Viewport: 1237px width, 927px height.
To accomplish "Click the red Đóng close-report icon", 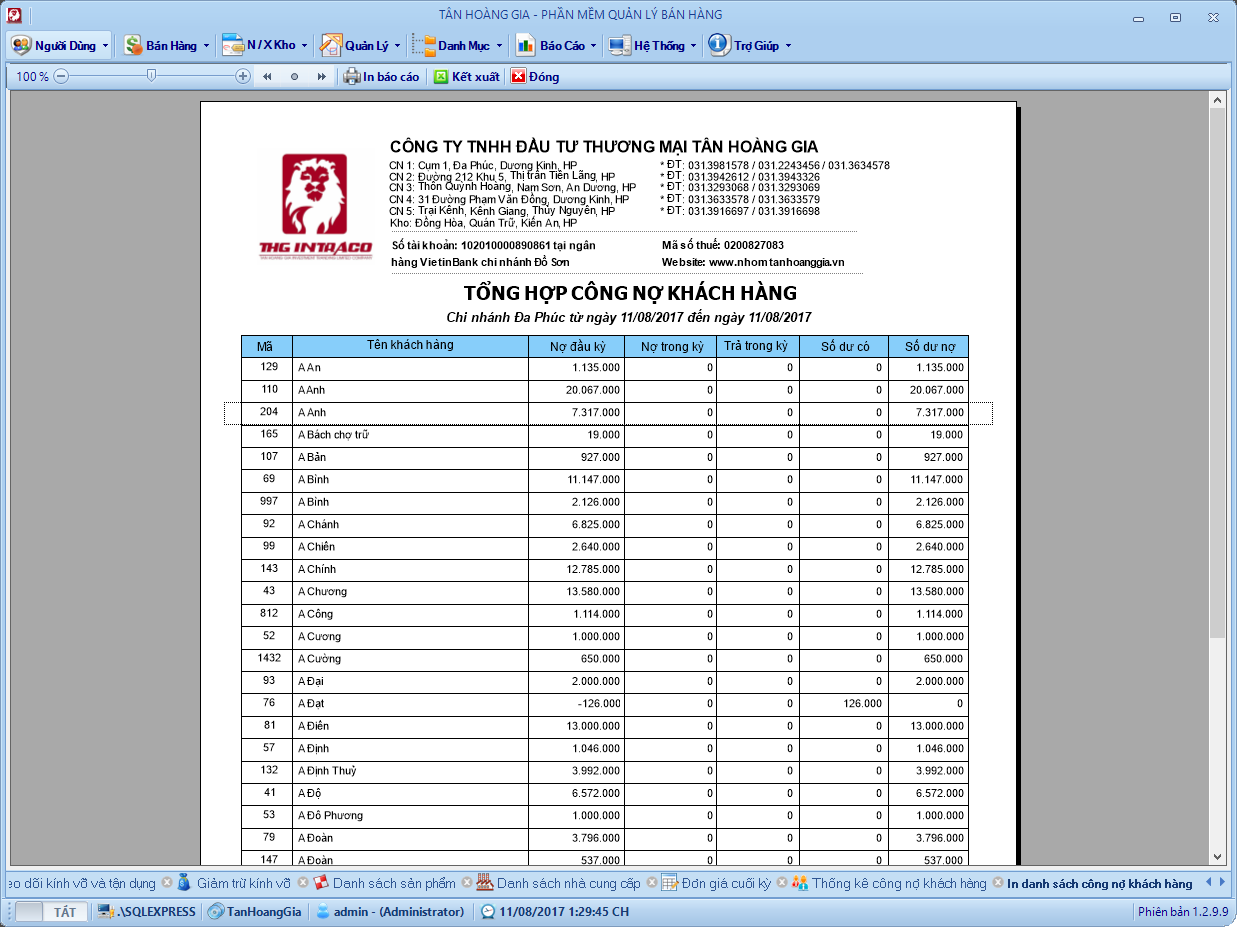I will click(518, 76).
